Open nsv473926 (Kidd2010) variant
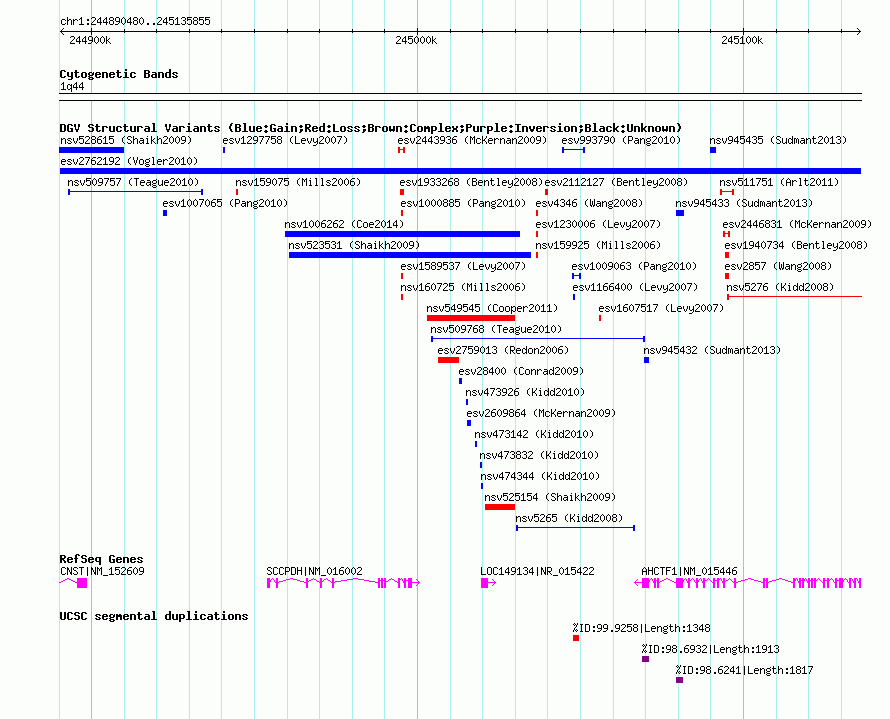 pyautogui.click(x=525, y=392)
